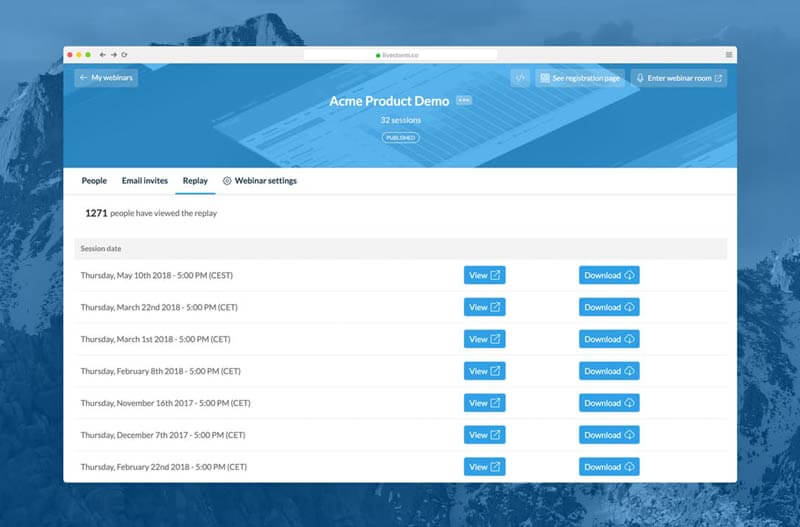The width and height of the screenshot is (800, 527).
Task: Download the May 10th 2018 session
Action: [608, 276]
